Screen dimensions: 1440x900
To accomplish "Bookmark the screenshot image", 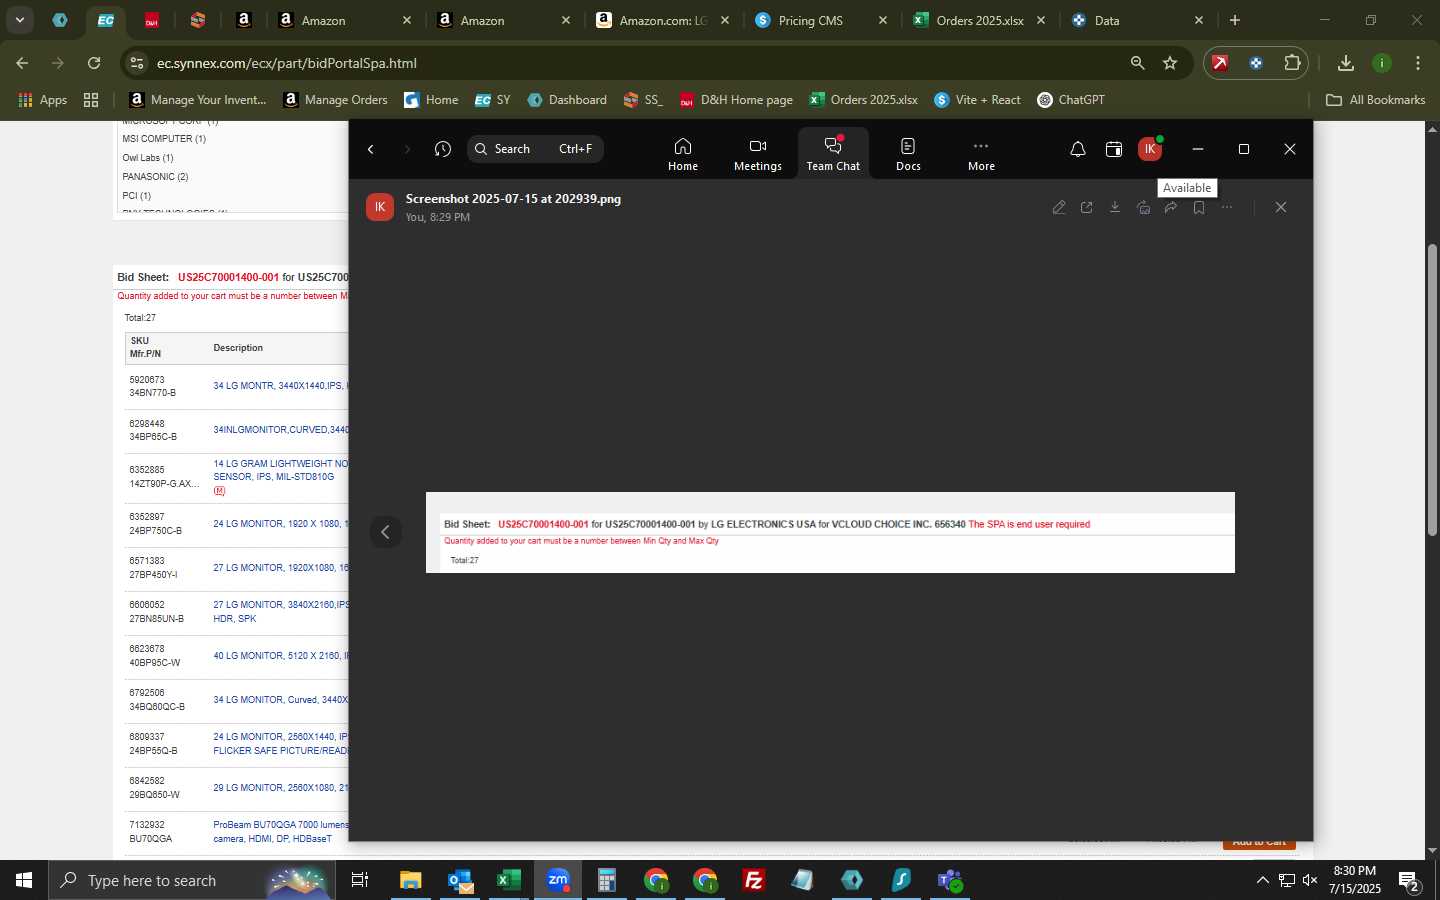I will point(1199,207).
